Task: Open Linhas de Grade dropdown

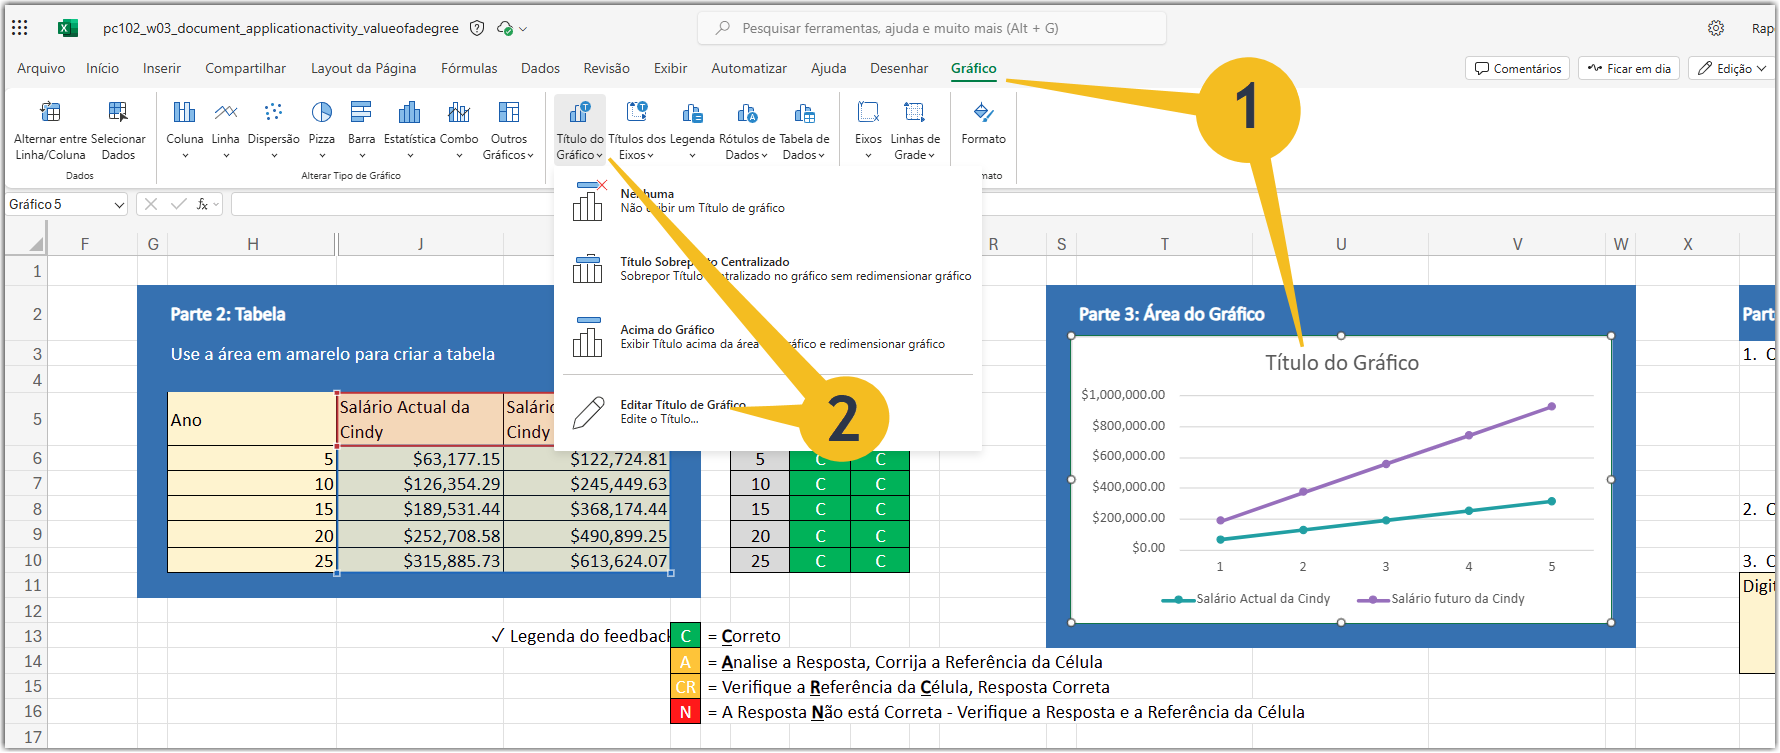Action: [x=915, y=130]
